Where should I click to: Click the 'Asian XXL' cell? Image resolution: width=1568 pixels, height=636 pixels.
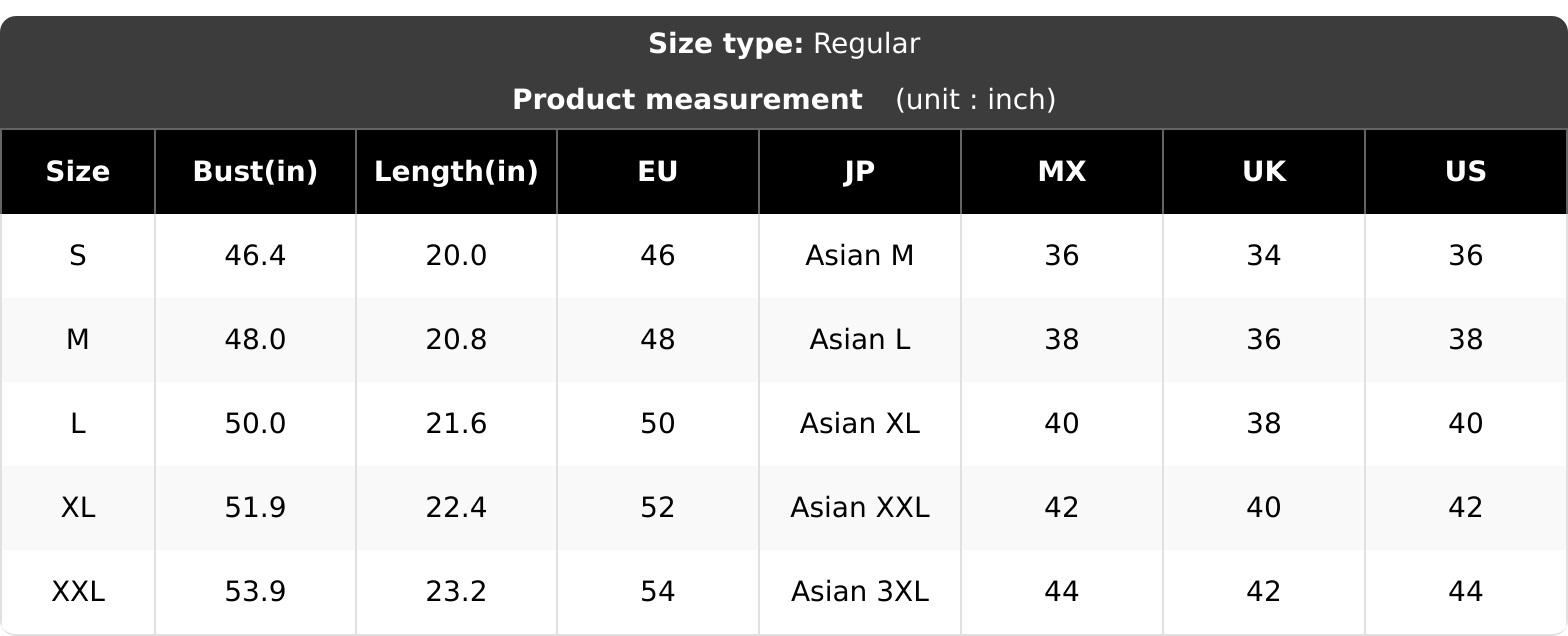[860, 508]
